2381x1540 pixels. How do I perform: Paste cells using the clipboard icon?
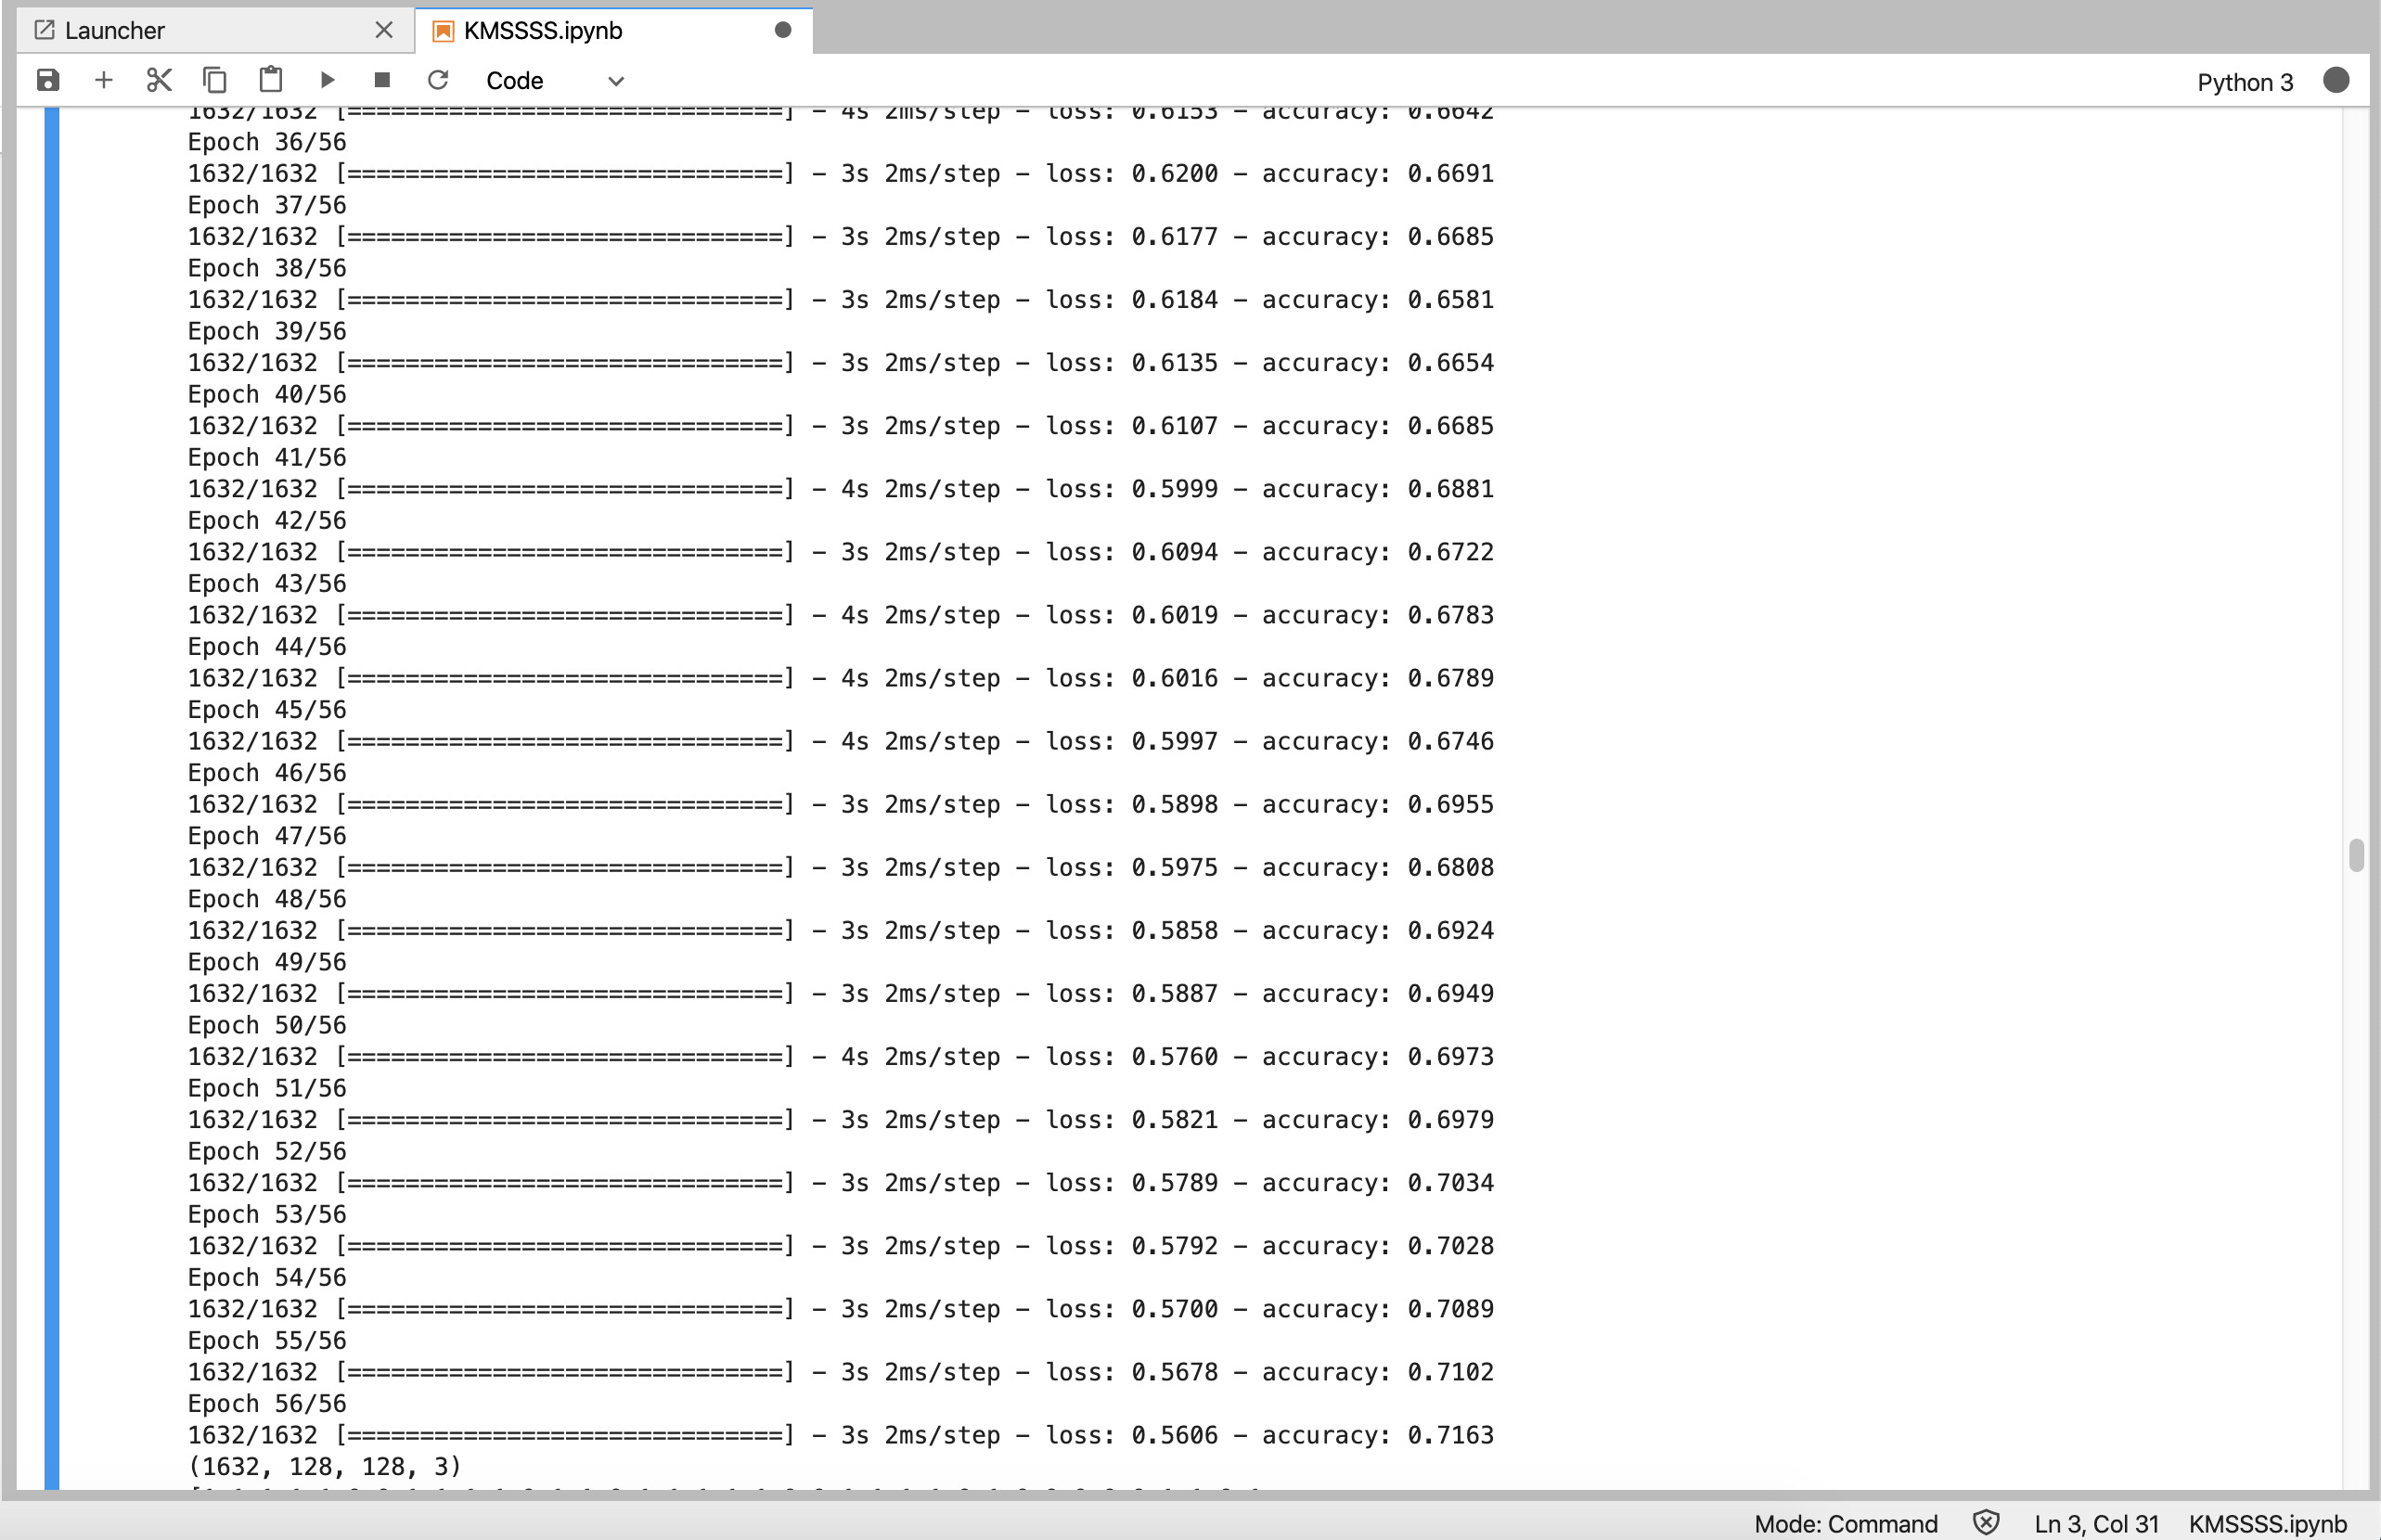click(271, 80)
